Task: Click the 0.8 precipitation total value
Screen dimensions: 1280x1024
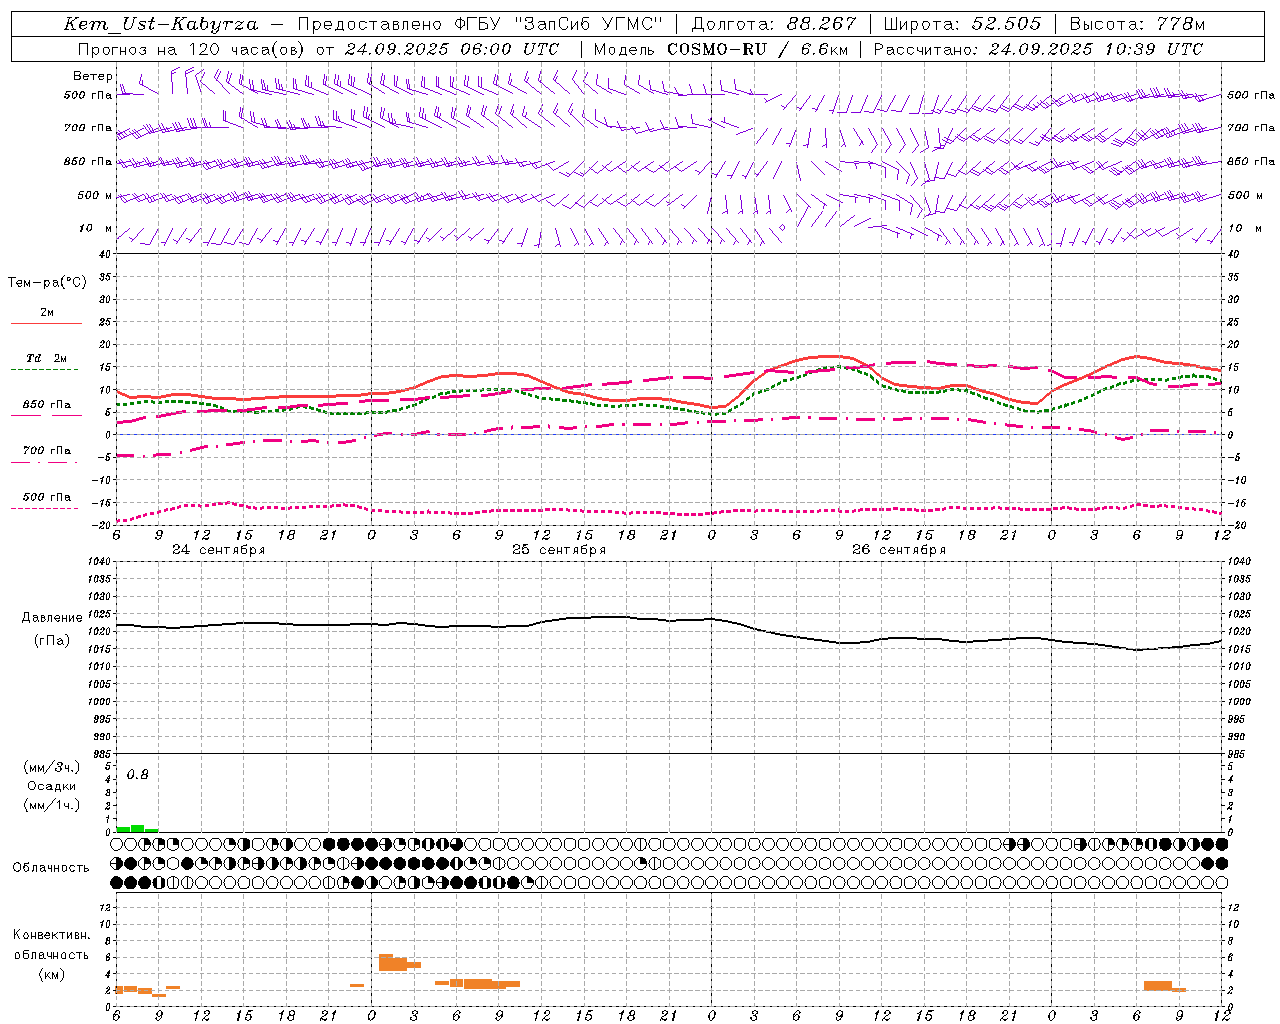Action: pyautogui.click(x=138, y=775)
